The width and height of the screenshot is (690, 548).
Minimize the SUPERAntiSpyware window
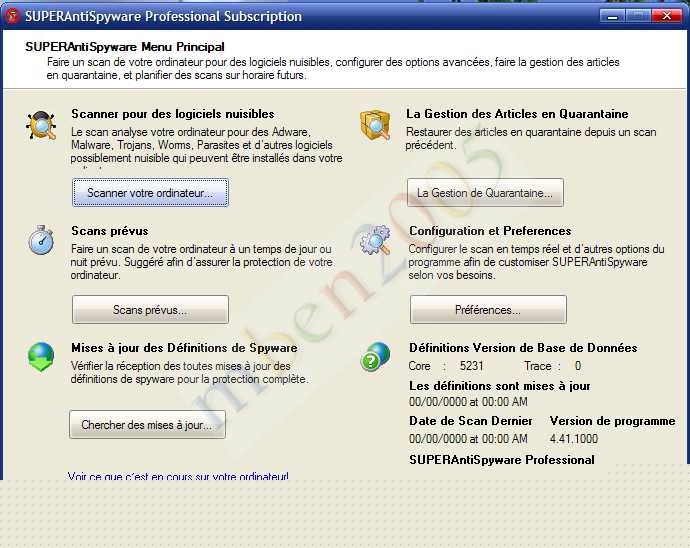(x=612, y=16)
